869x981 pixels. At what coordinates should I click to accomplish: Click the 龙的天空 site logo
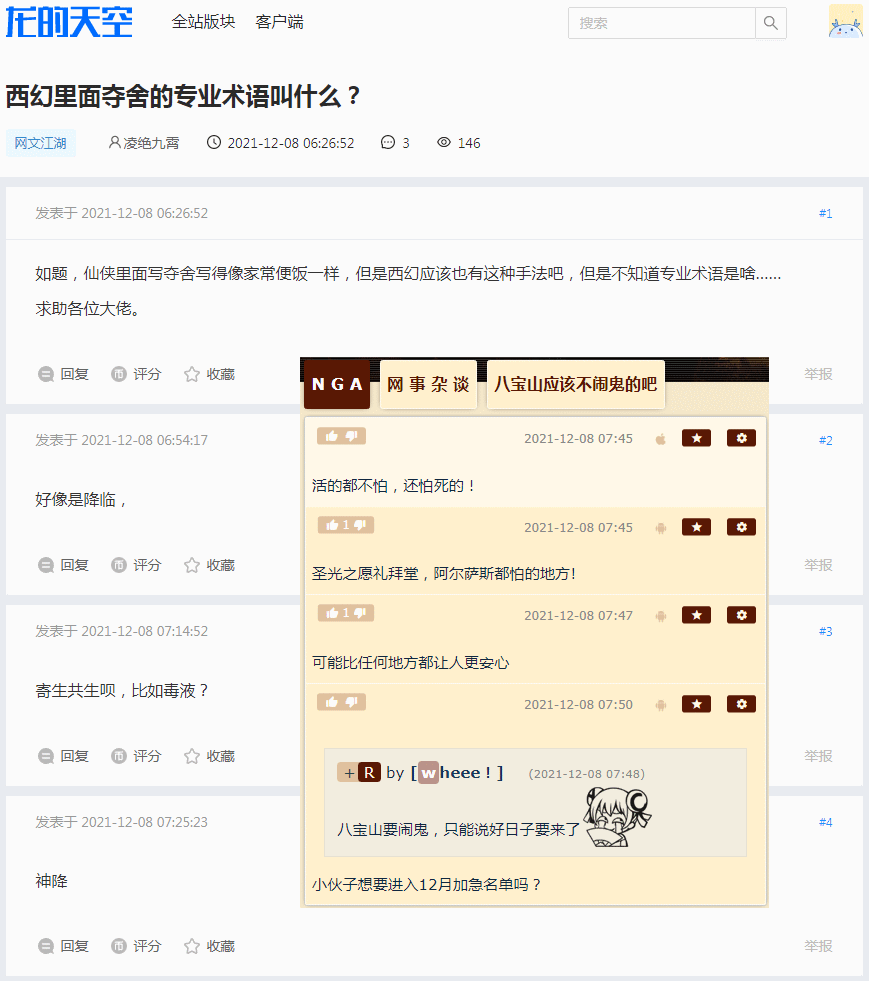66,22
